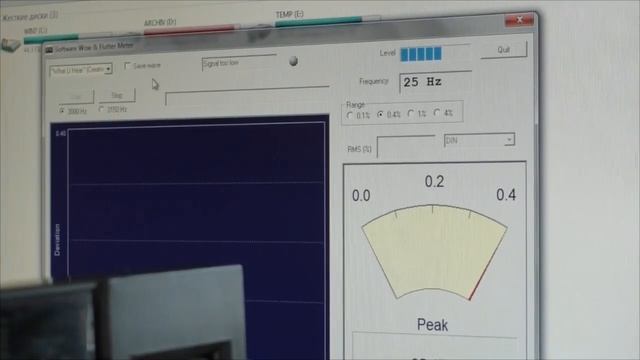Set Range to 0.4%

[x=380, y=115]
